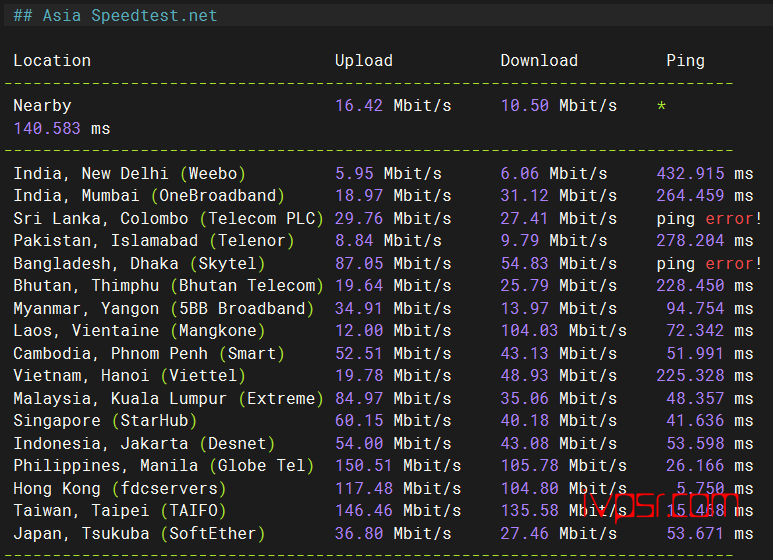Click Yangon upload 34.91 Mbit/s
This screenshot has width=773, height=560.
tap(393, 309)
